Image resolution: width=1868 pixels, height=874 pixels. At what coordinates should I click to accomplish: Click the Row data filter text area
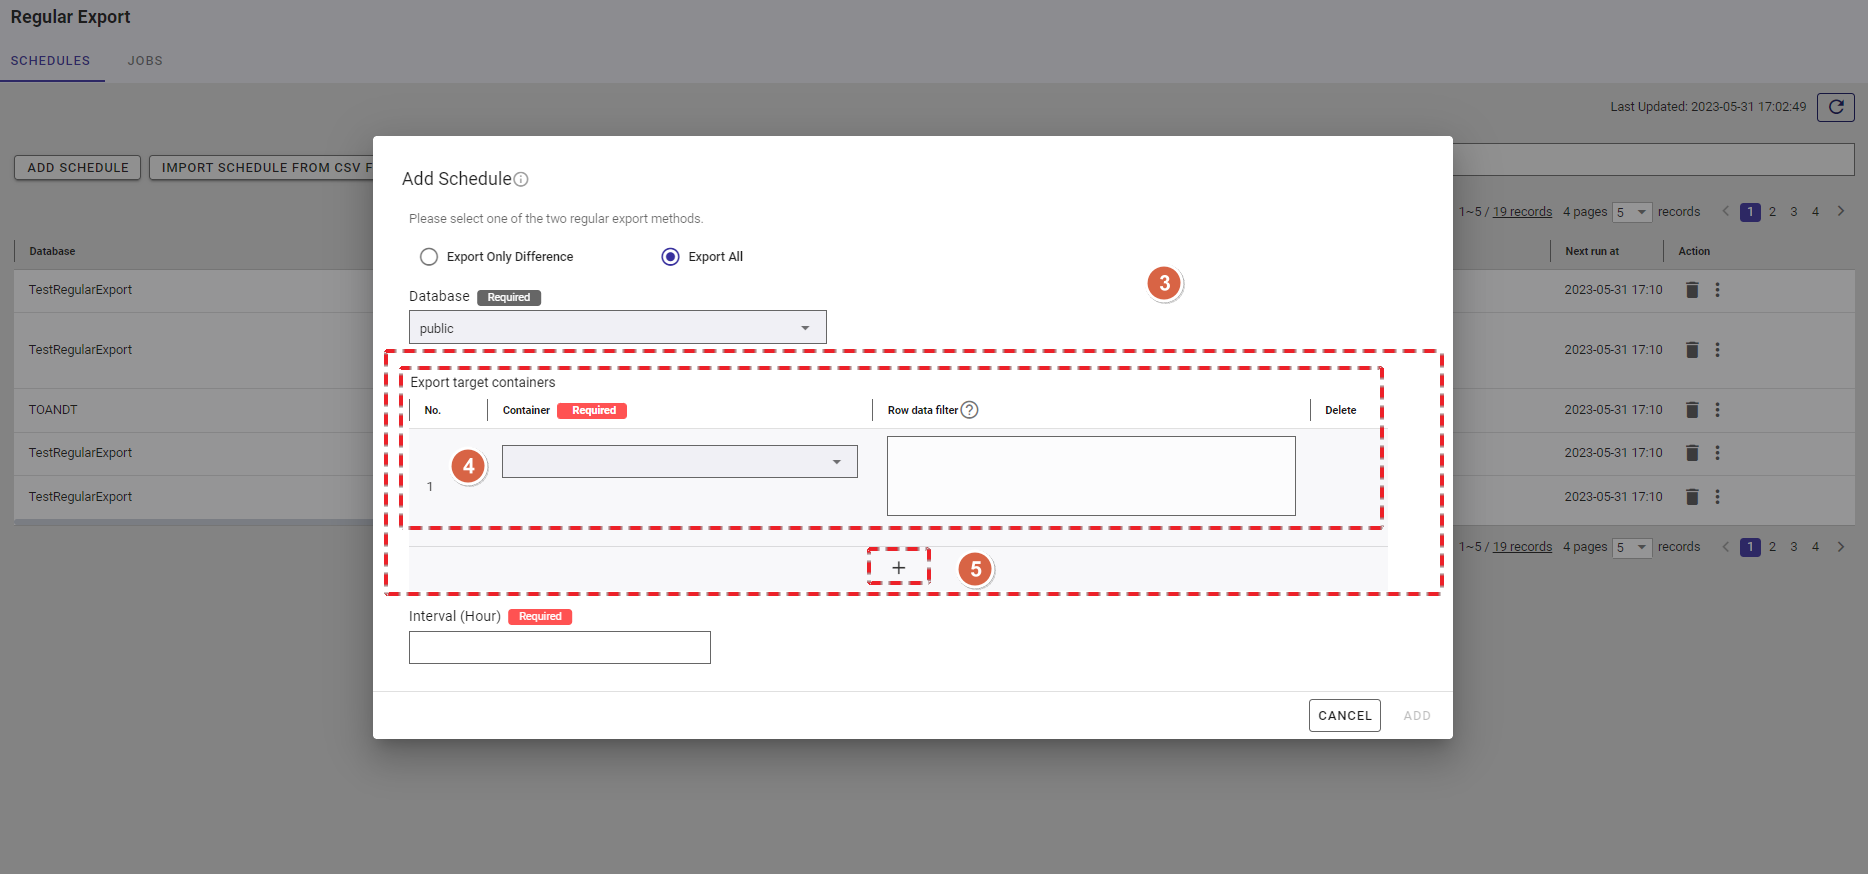tap(1090, 476)
